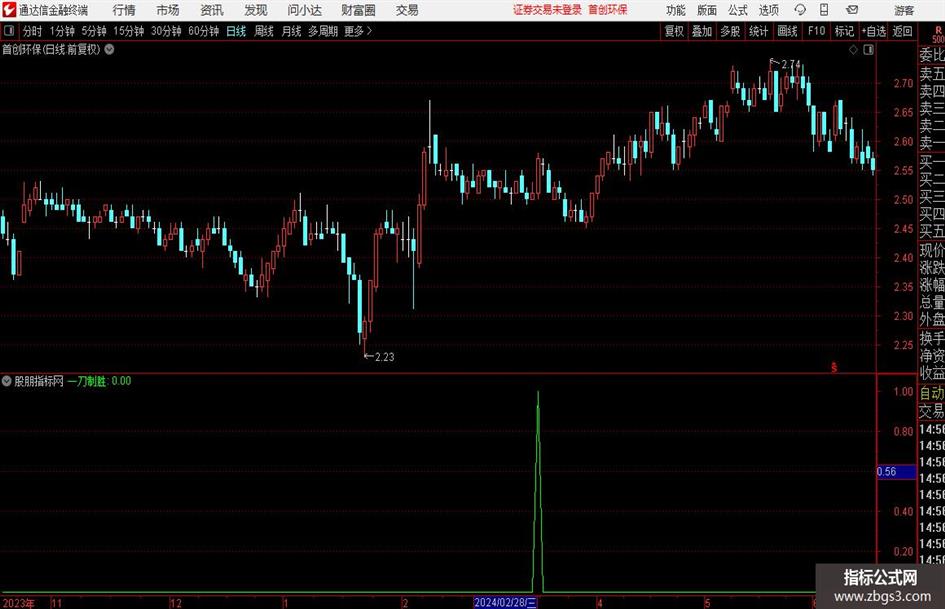Click the diamond icon above chart
Viewport: 945px width, 609px height.
tap(853, 50)
